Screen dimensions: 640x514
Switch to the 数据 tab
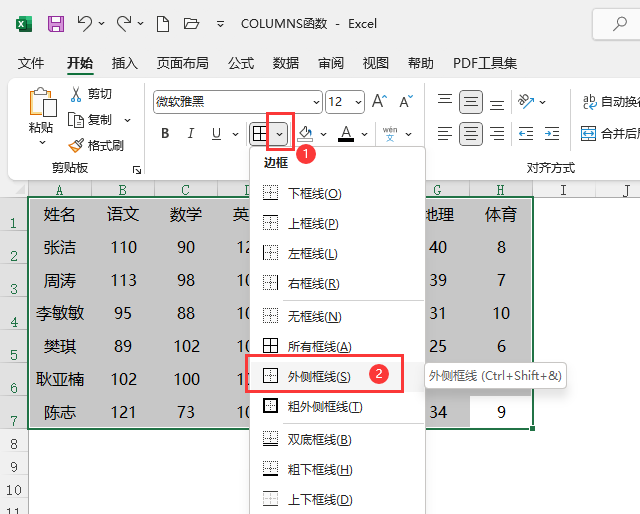click(x=286, y=63)
